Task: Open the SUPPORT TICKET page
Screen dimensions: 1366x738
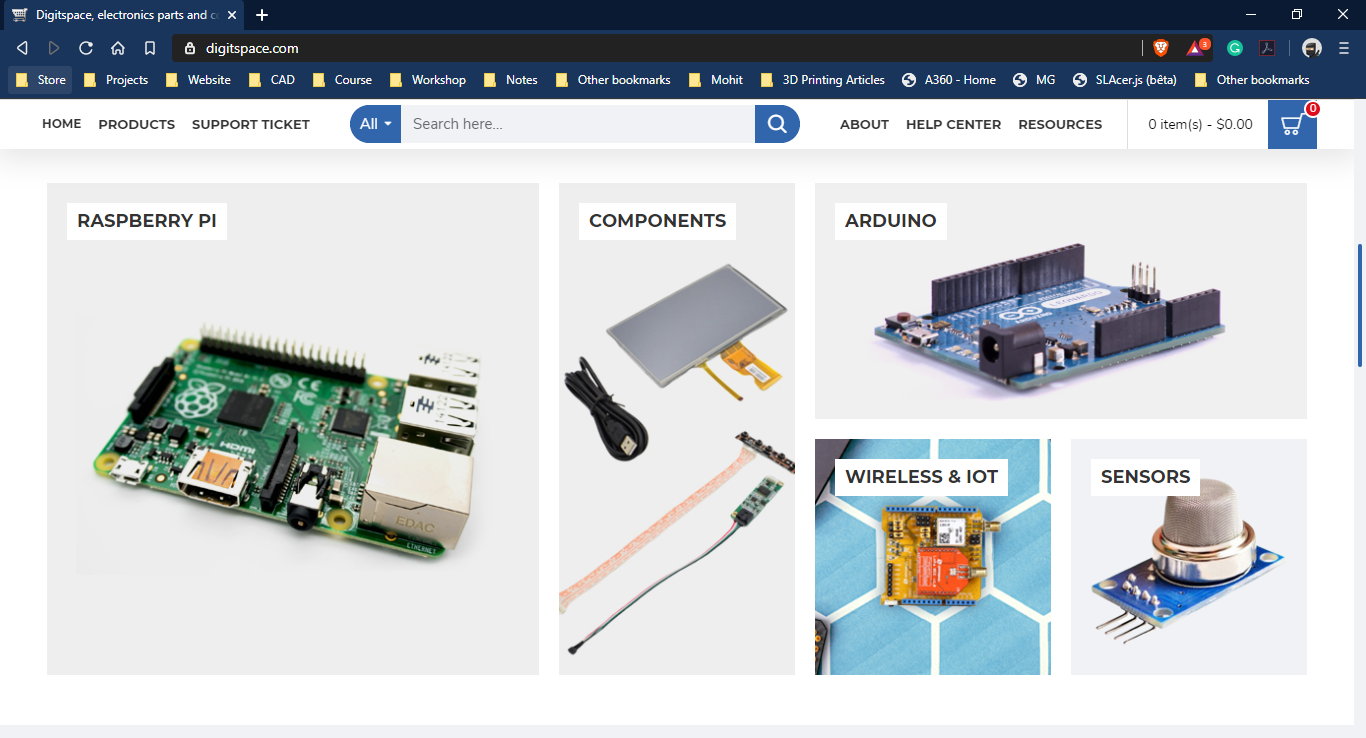Action: pos(251,124)
